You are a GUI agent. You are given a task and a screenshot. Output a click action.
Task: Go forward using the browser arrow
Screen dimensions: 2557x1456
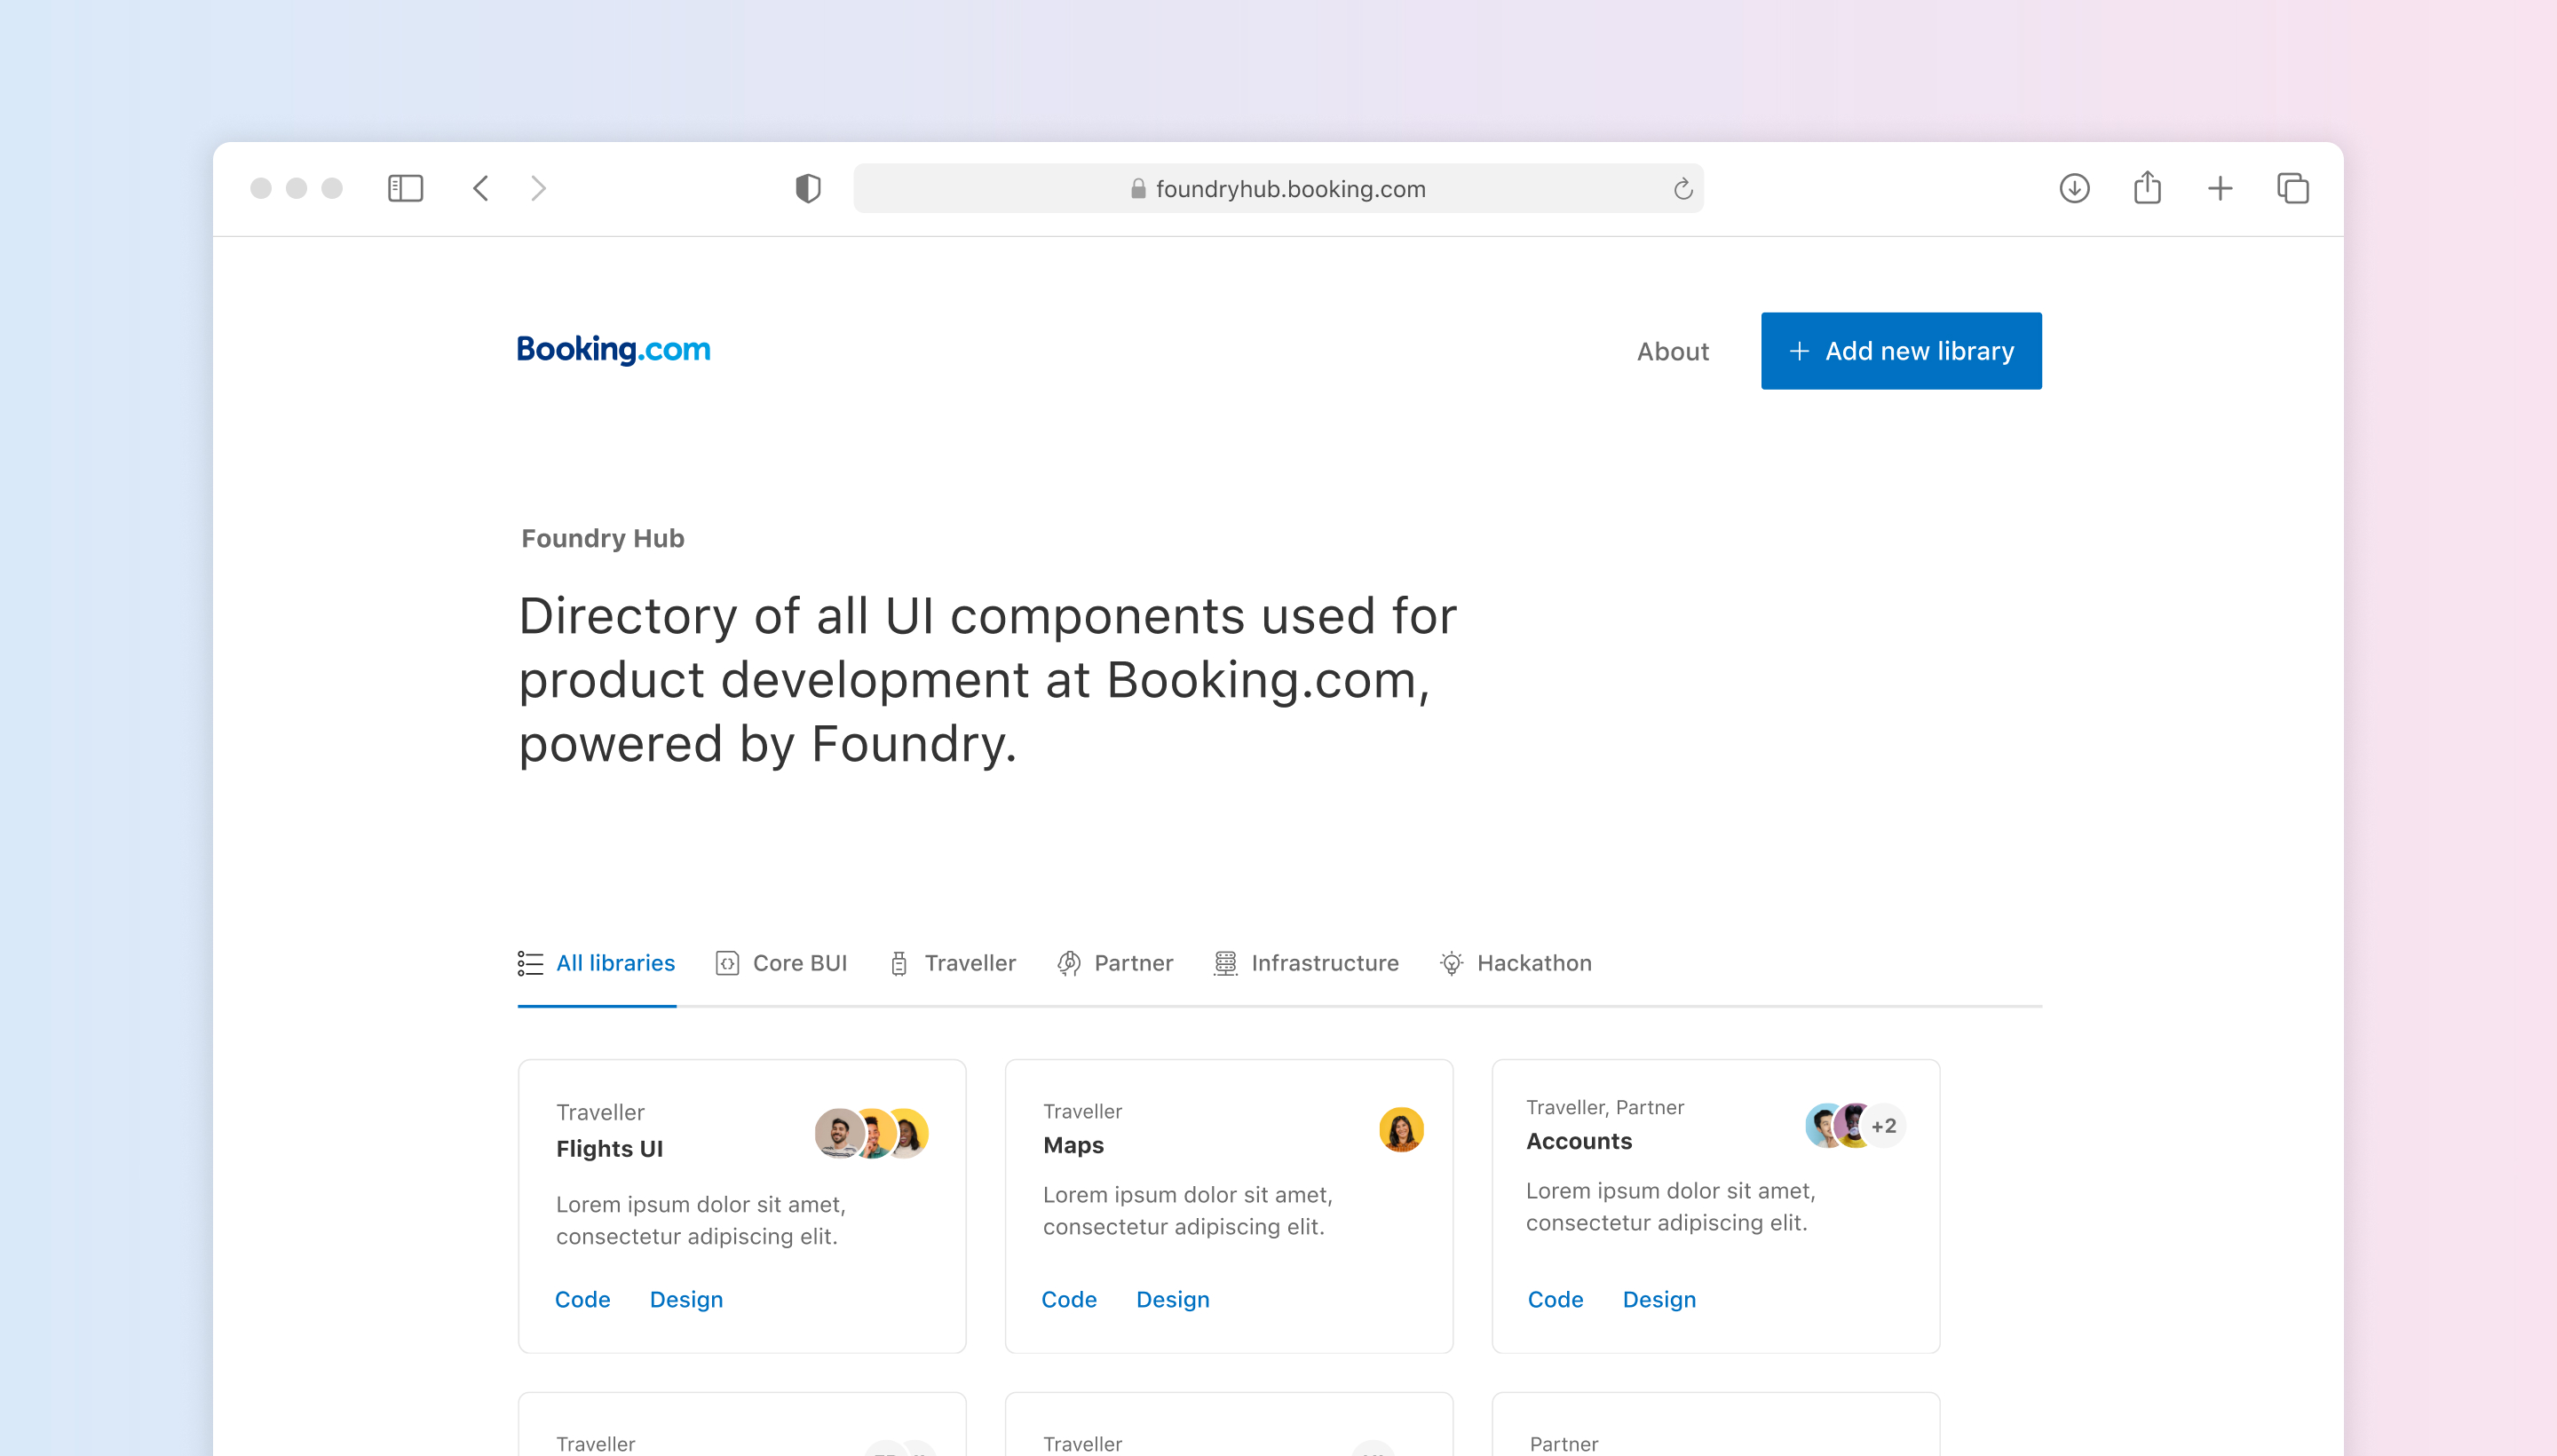pos(538,188)
